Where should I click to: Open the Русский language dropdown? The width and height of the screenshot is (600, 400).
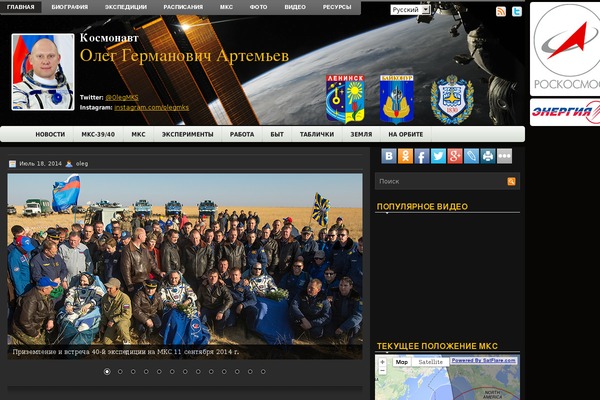coord(410,10)
